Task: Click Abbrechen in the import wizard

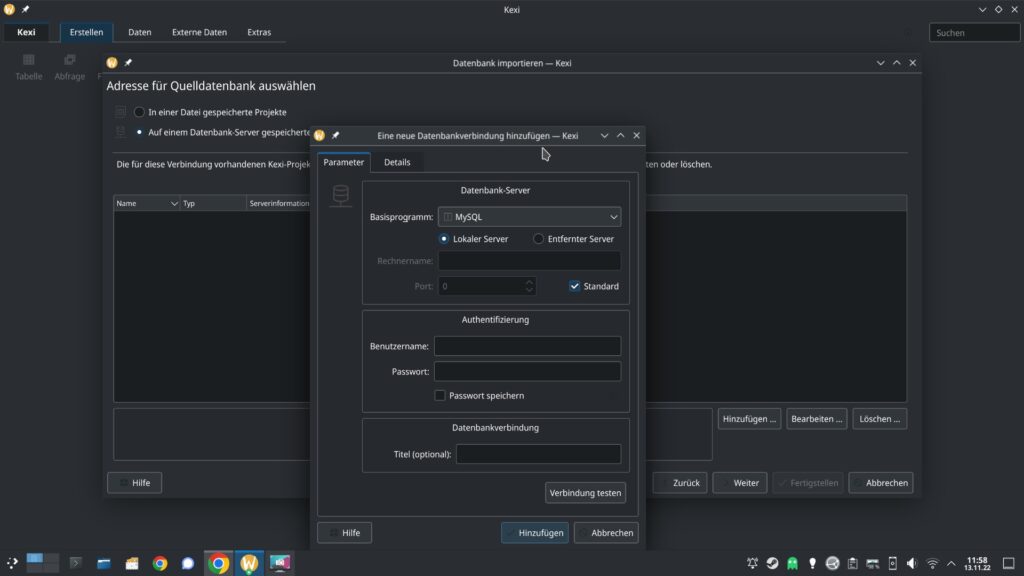Action: 881,483
